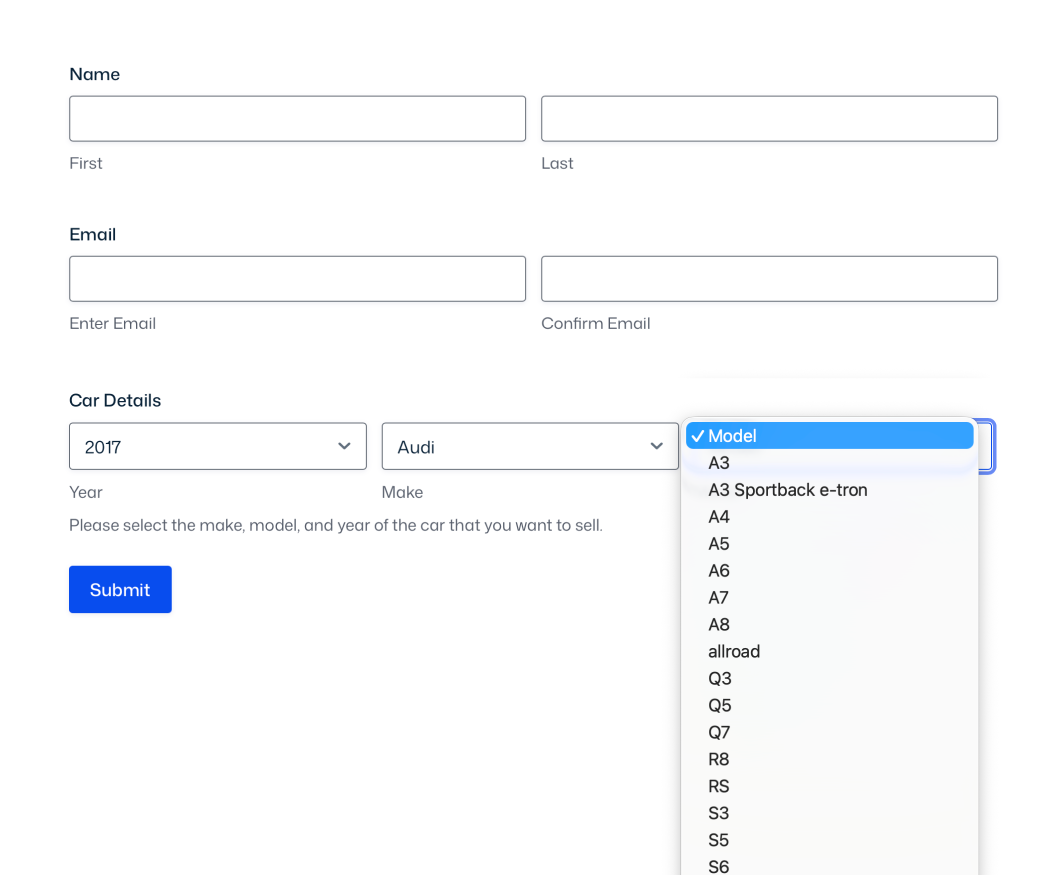Select the S5 model option
This screenshot has width=1064, height=875.
[719, 840]
